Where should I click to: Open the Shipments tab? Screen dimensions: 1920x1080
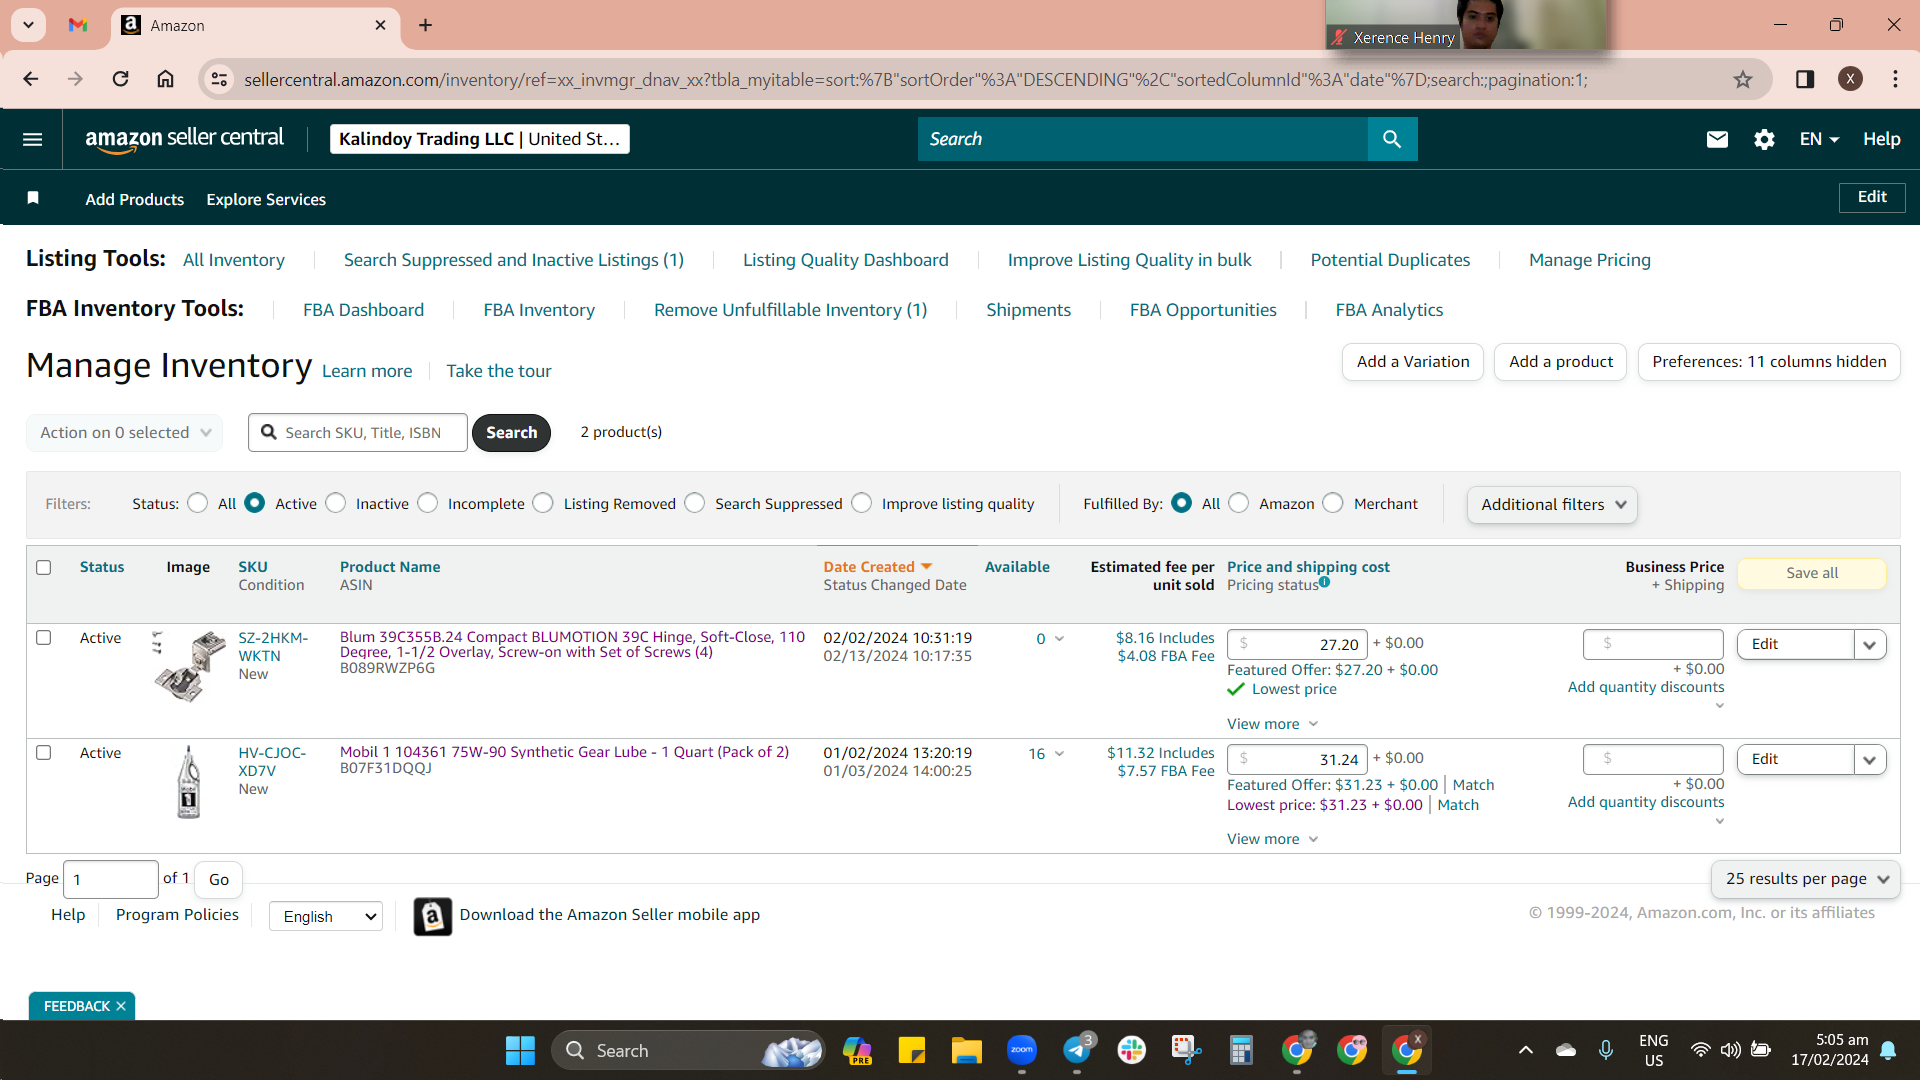click(1028, 310)
